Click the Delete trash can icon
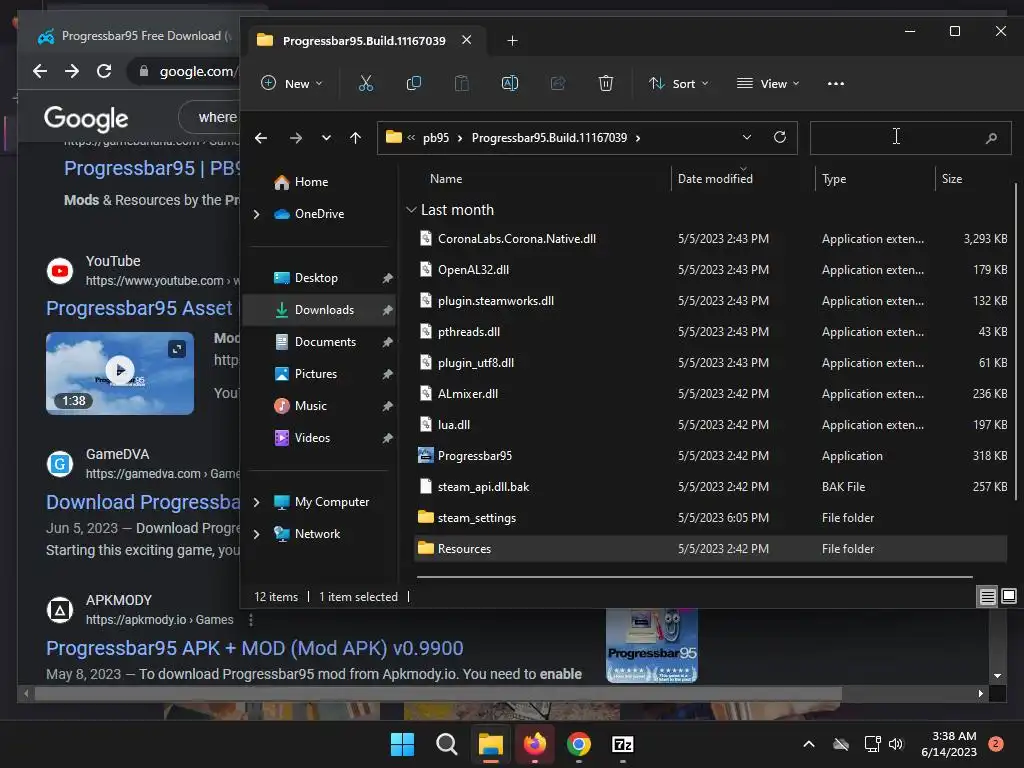1024x768 pixels. tap(606, 84)
